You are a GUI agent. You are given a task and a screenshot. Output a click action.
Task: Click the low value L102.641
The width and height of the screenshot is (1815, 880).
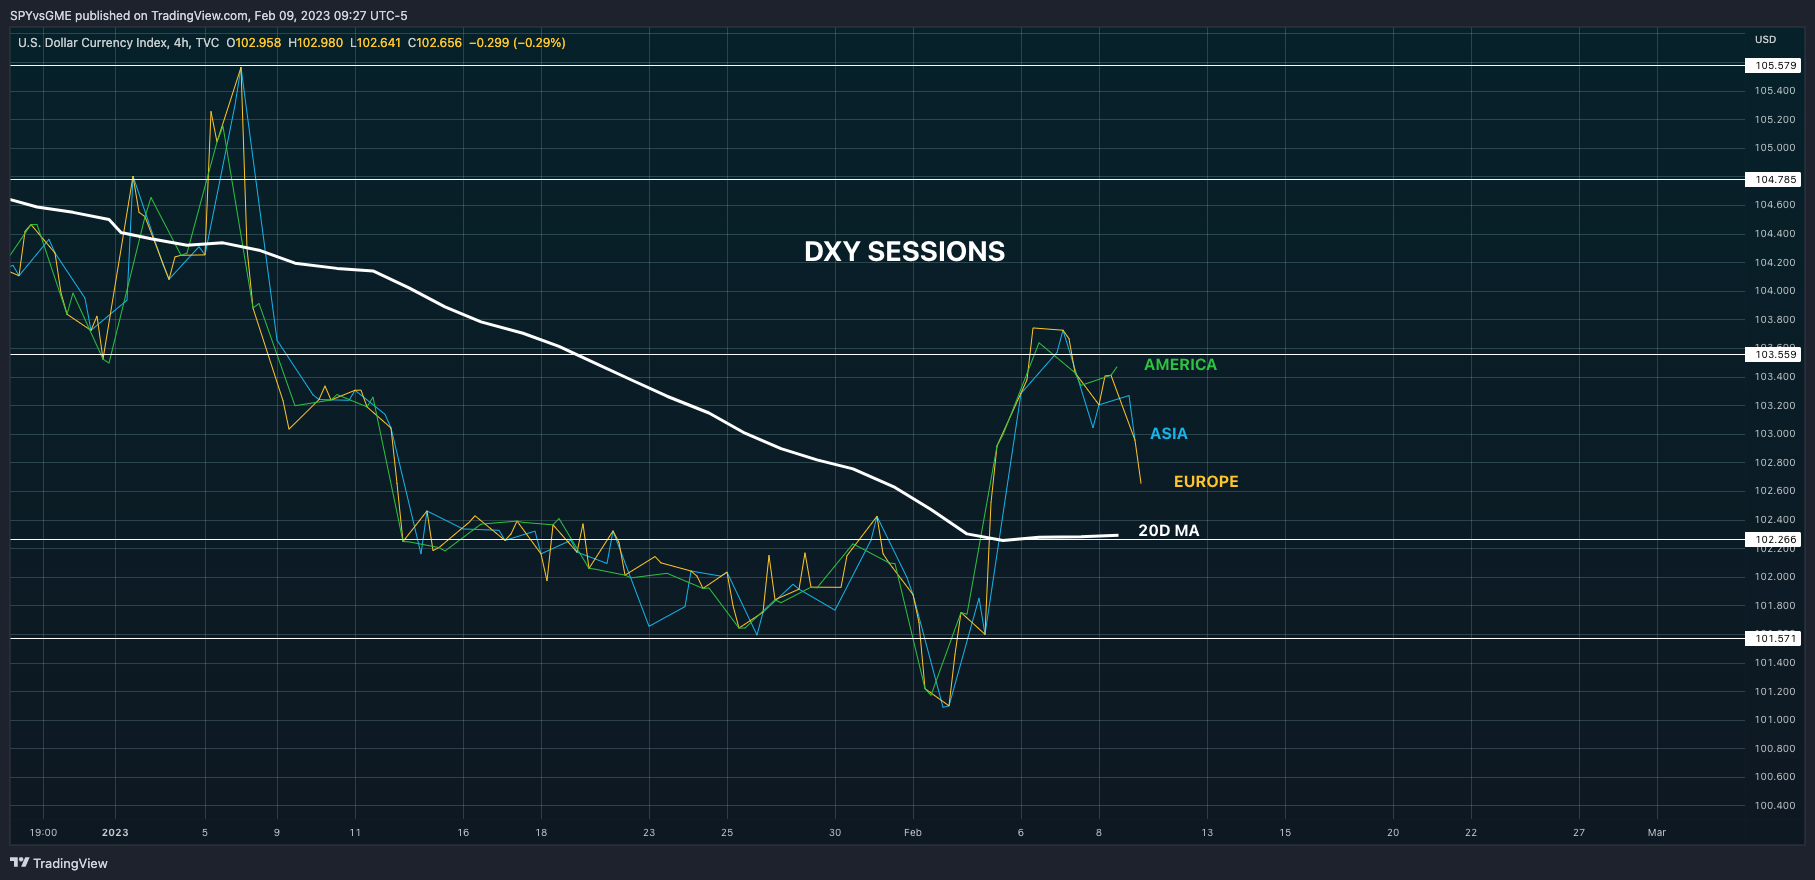coord(375,43)
